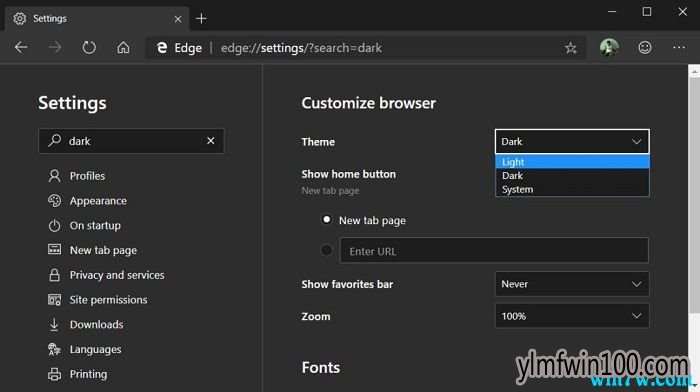Select the Settings browser tab
Viewport: 700px width, 392px height.
click(x=97, y=19)
